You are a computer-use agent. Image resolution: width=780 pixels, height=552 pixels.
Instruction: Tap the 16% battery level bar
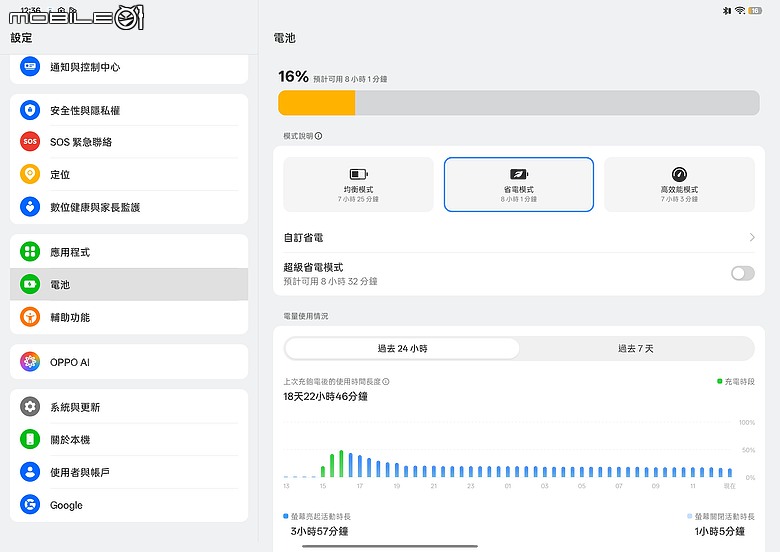click(519, 103)
